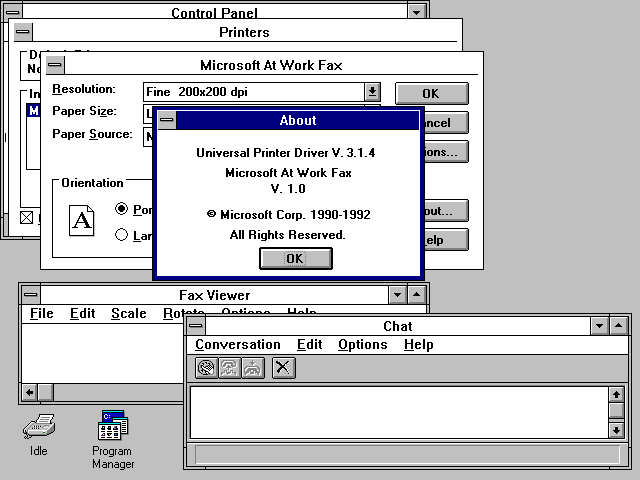Click the portrait page orientation icon

point(82,221)
